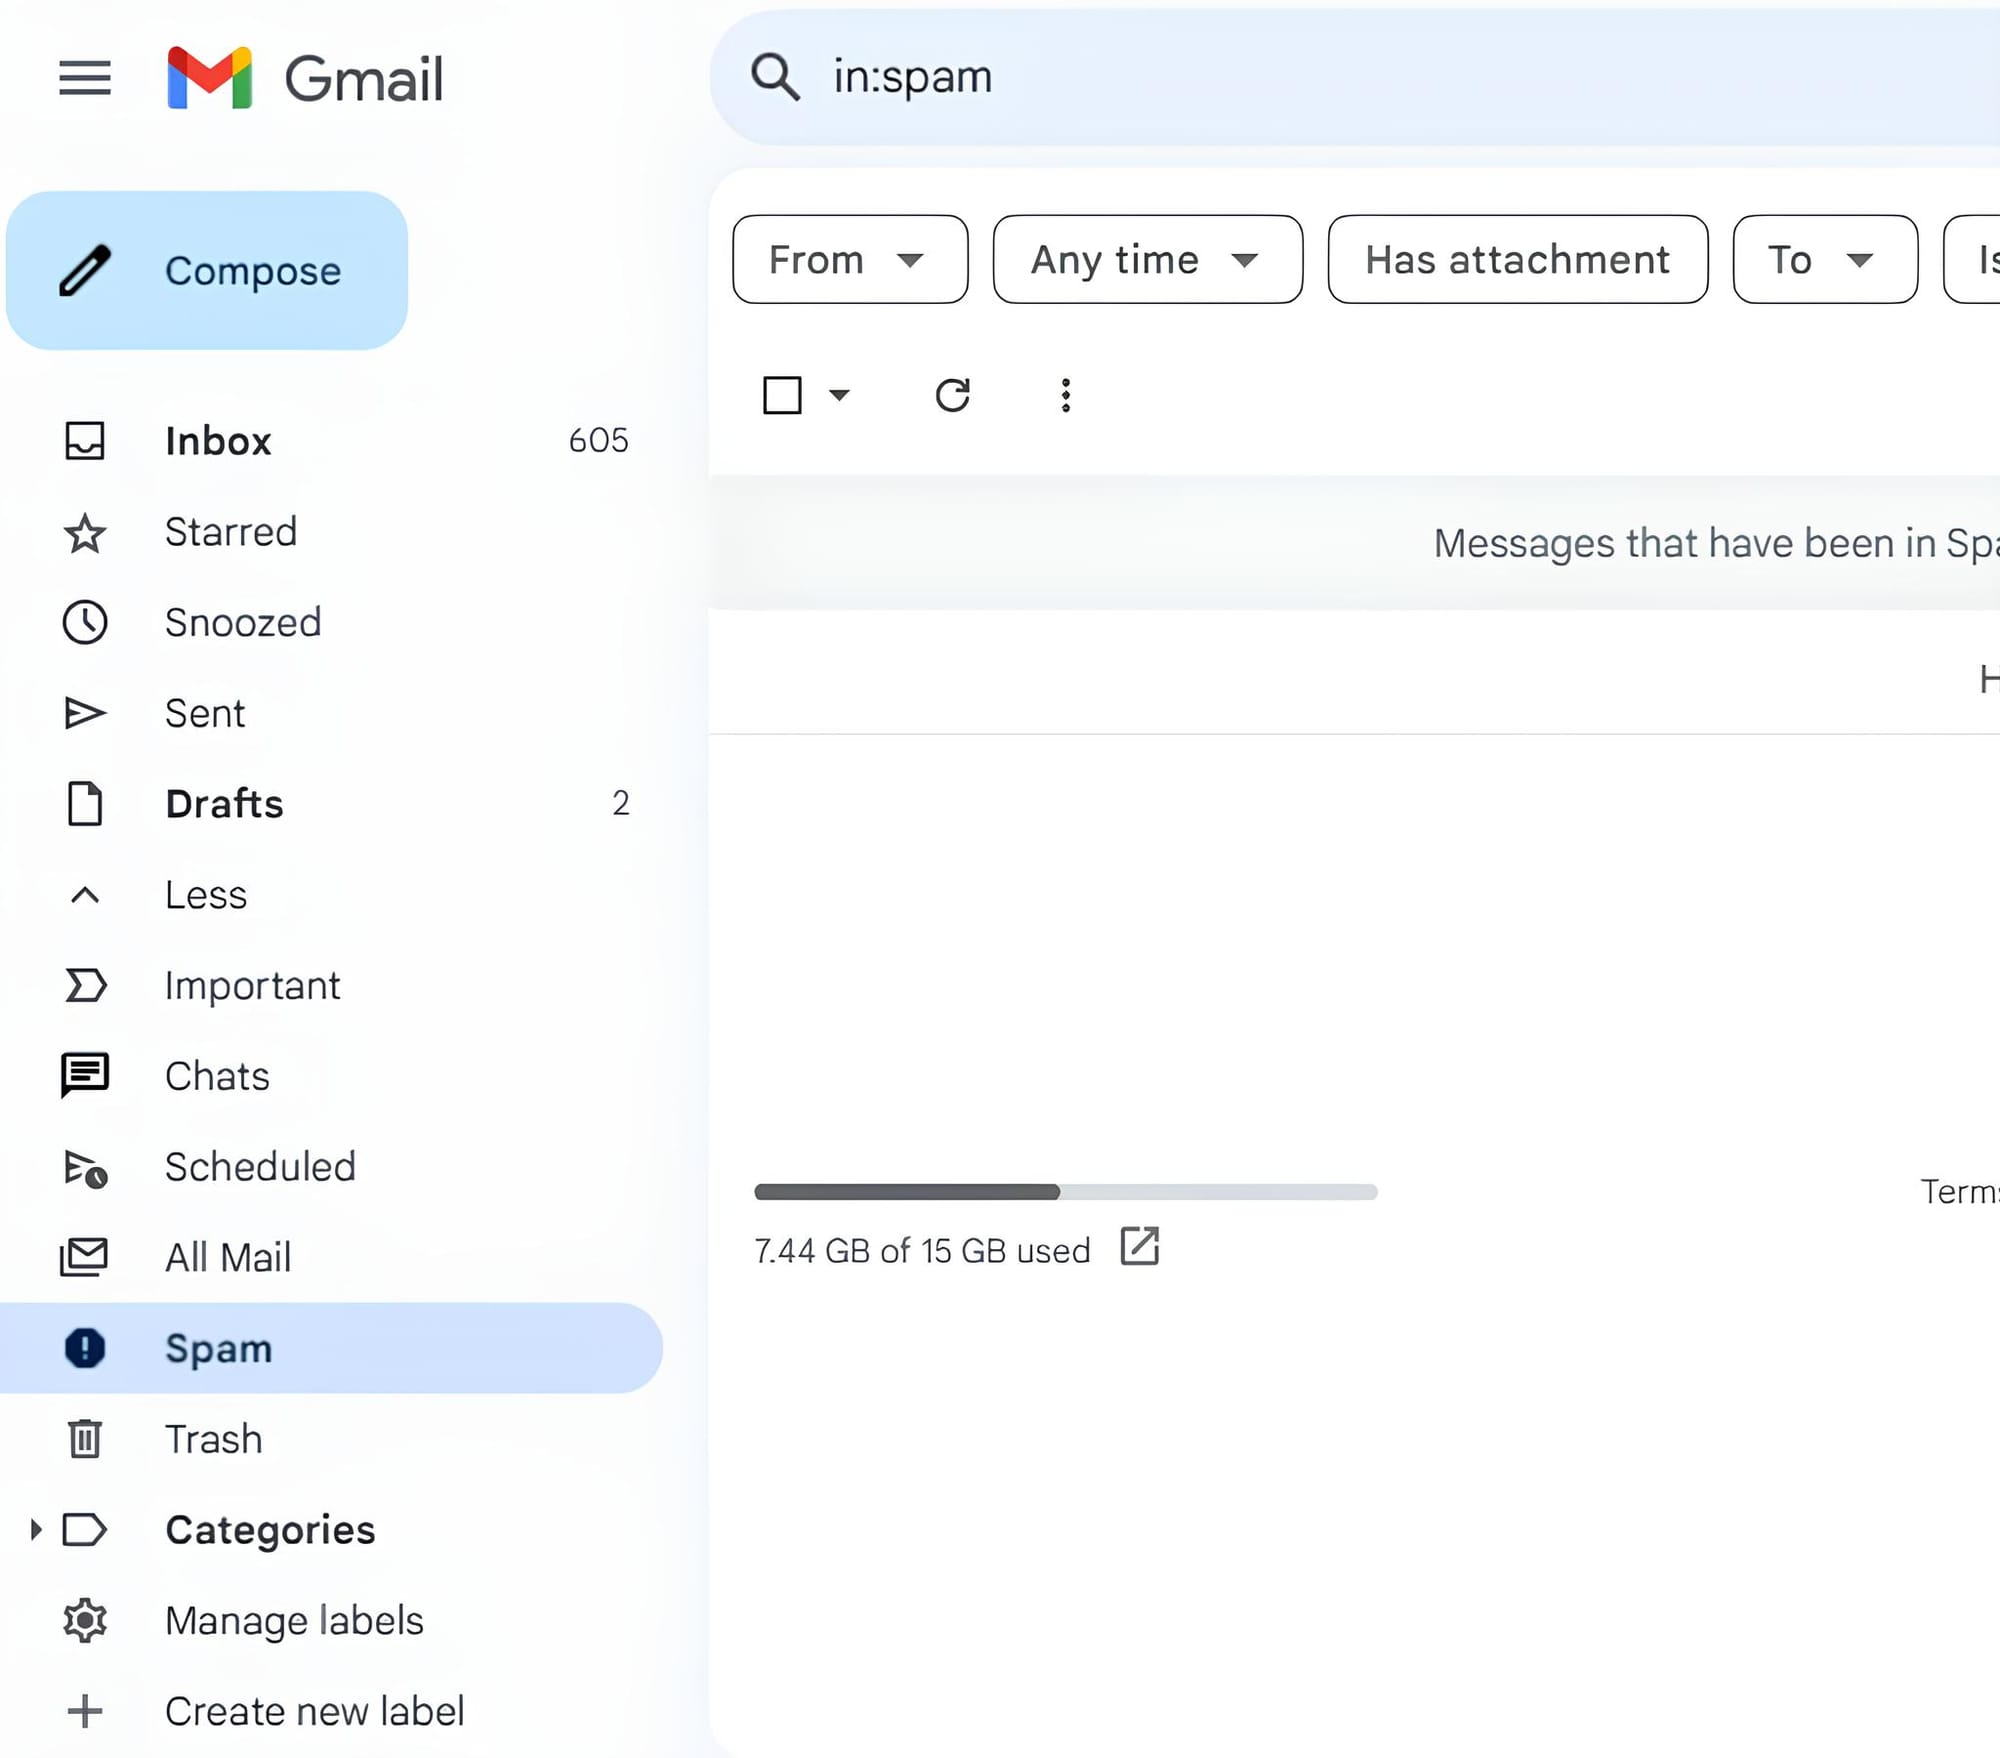
Task: Open the To filter menu
Action: point(1823,260)
